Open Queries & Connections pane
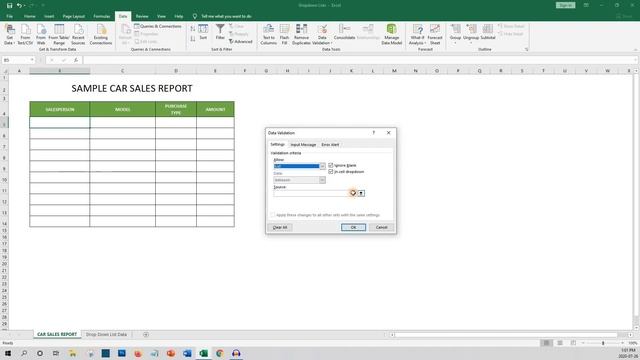640x360 pixels. [x=158, y=26]
